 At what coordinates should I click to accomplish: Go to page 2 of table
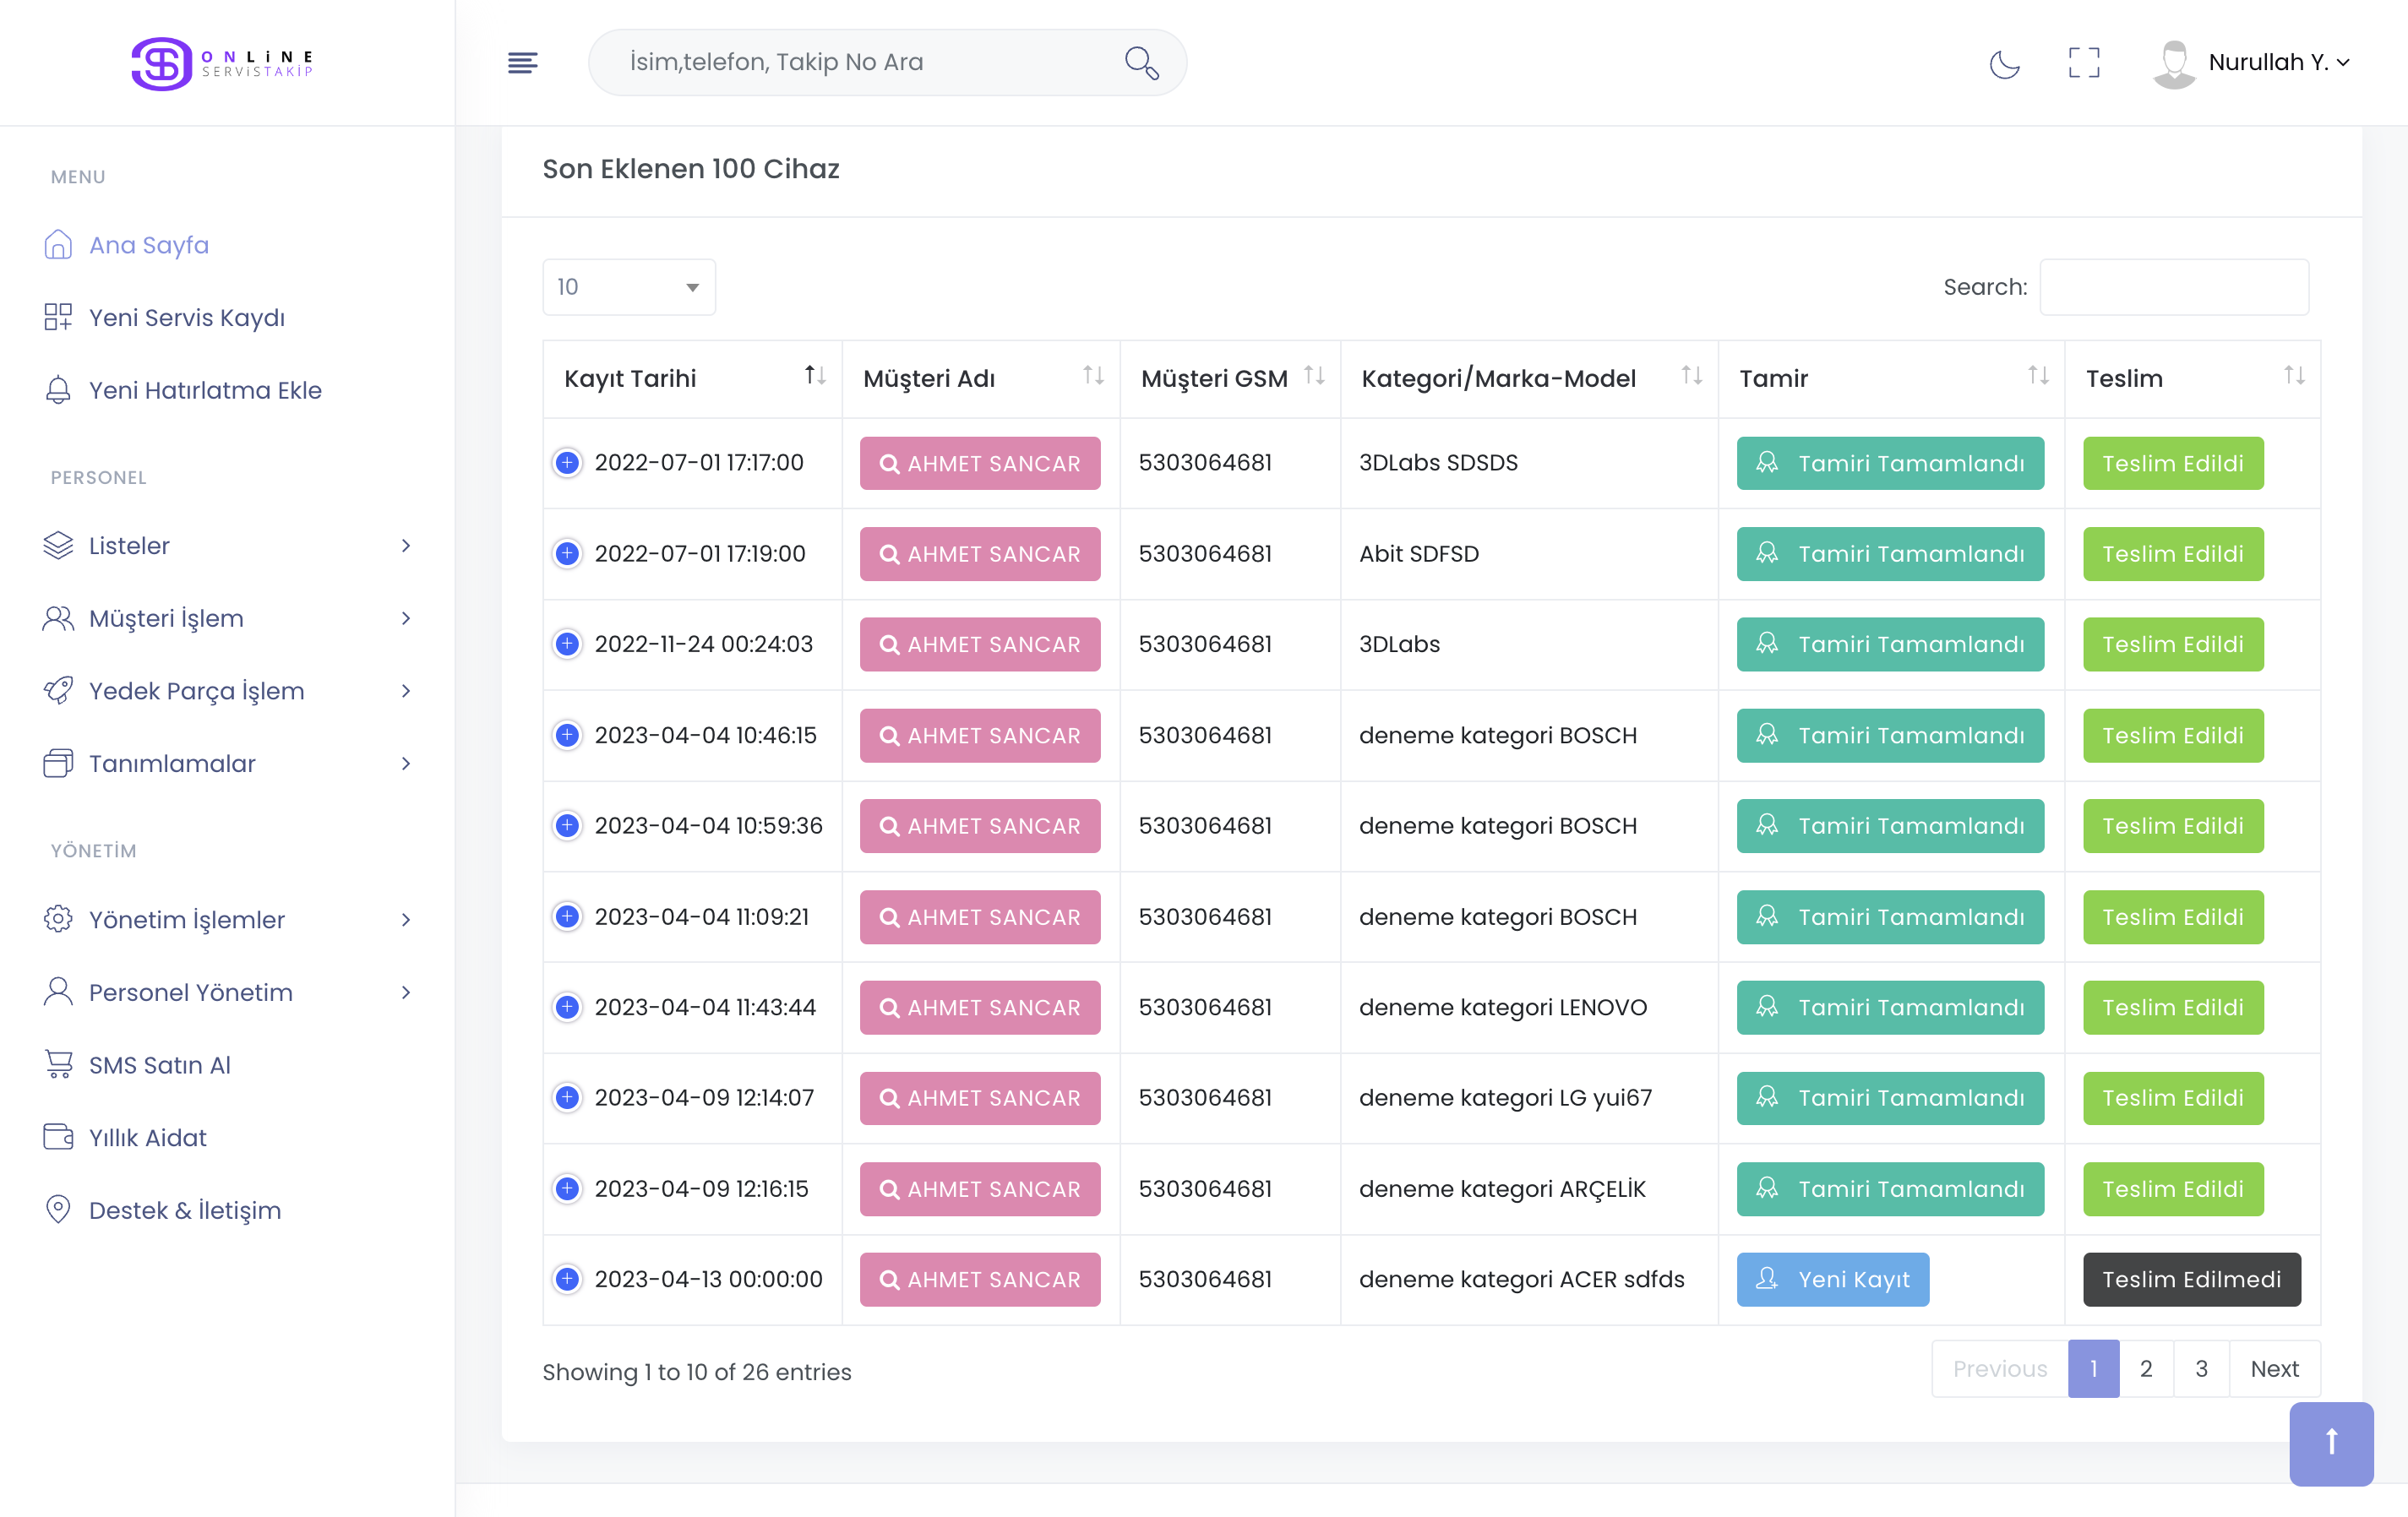[2145, 1369]
